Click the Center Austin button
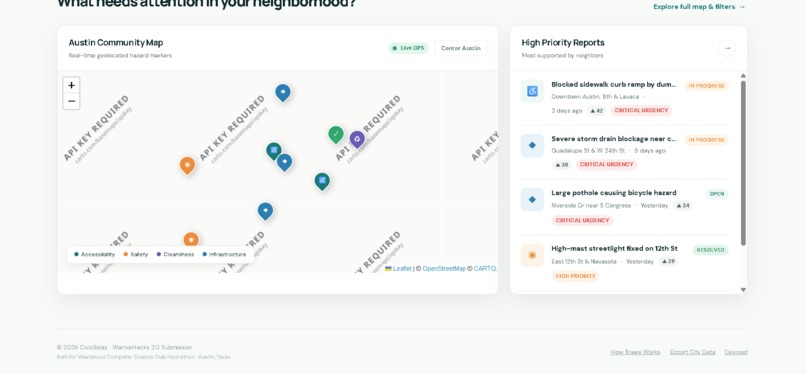Screen dimensions: 806x374 [461, 48]
